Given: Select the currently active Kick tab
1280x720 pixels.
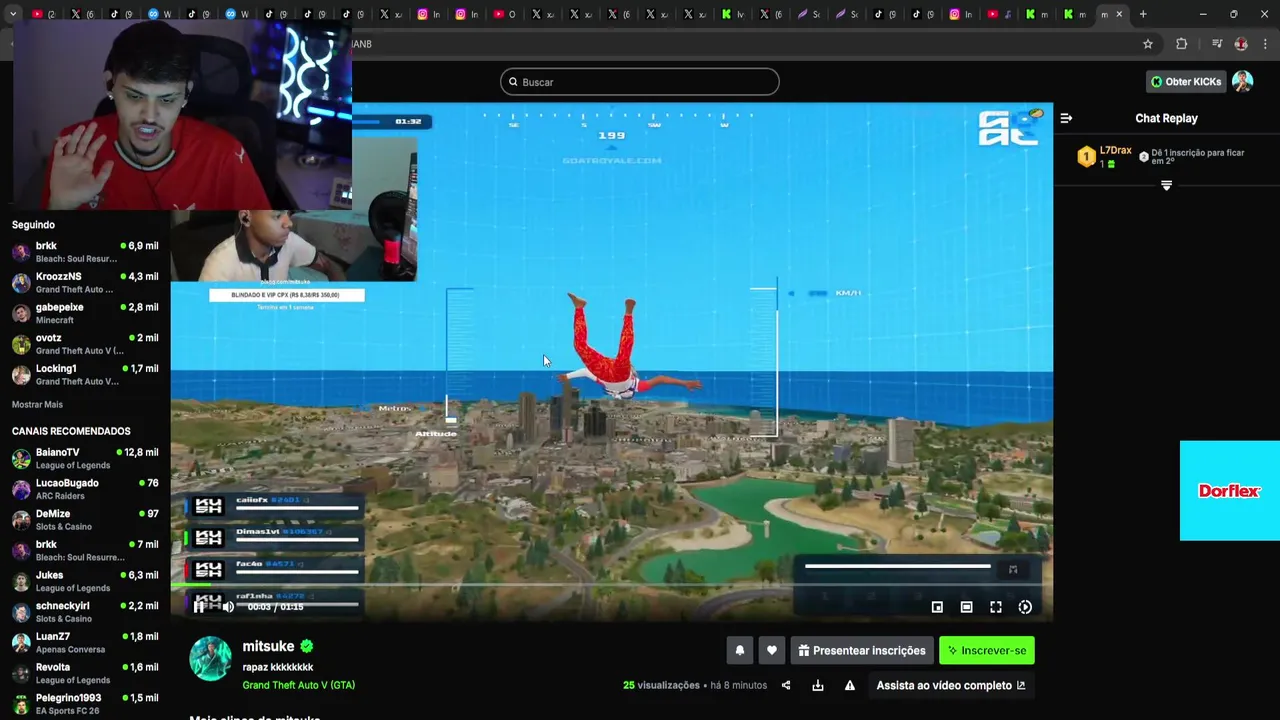Looking at the screenshot, I should coord(1111,14).
